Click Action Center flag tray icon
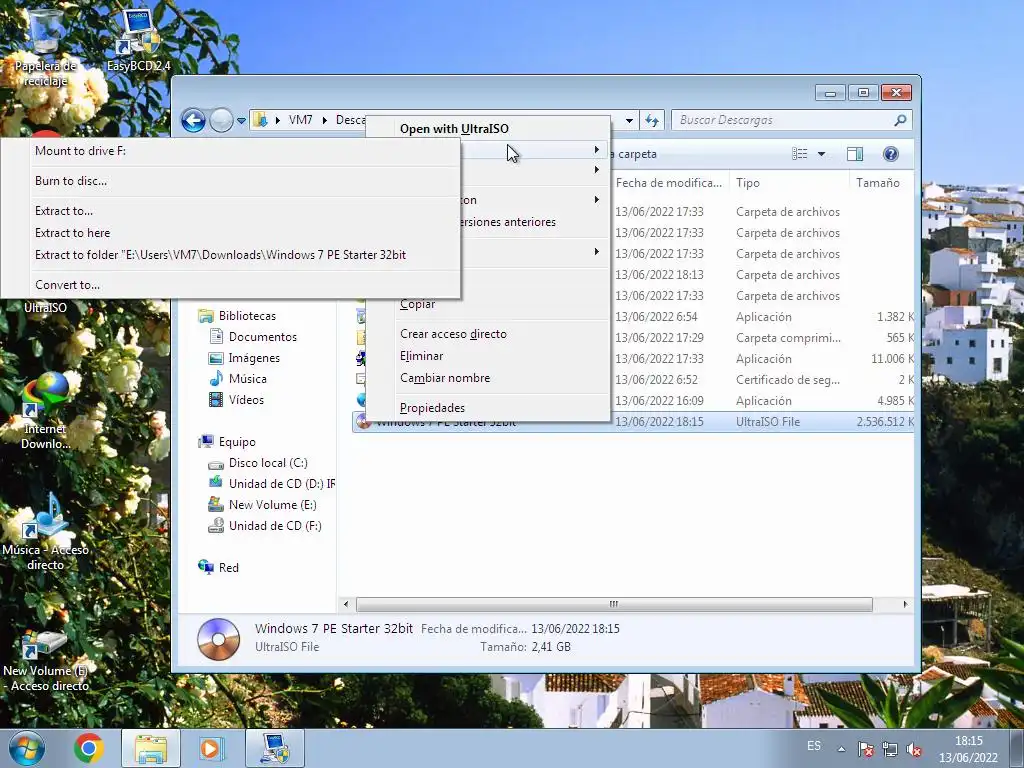The image size is (1024, 768). pos(865,750)
